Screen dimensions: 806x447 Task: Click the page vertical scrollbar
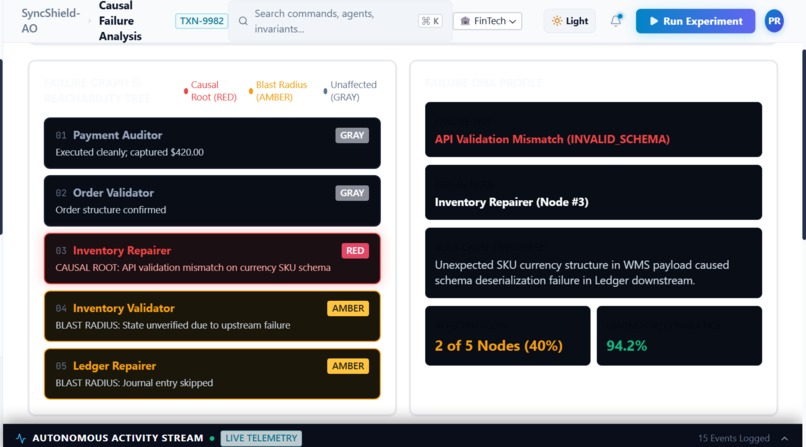pyautogui.click(x=803, y=144)
